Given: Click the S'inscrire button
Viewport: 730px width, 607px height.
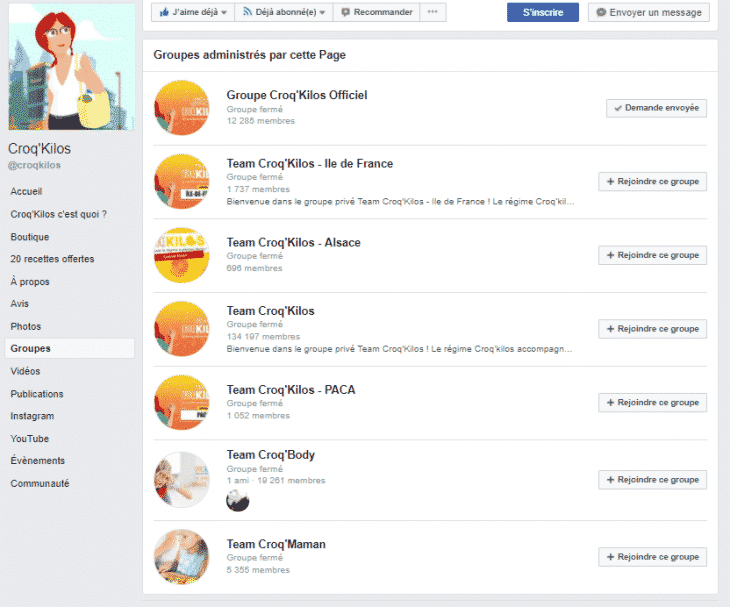Looking at the screenshot, I should tap(542, 12).
